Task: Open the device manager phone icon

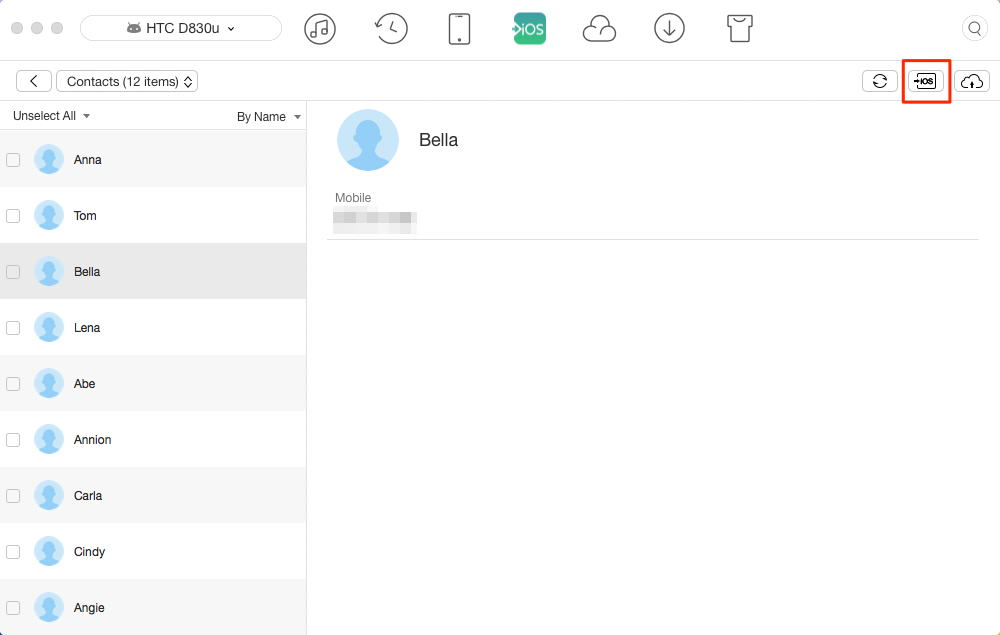Action: tap(459, 29)
